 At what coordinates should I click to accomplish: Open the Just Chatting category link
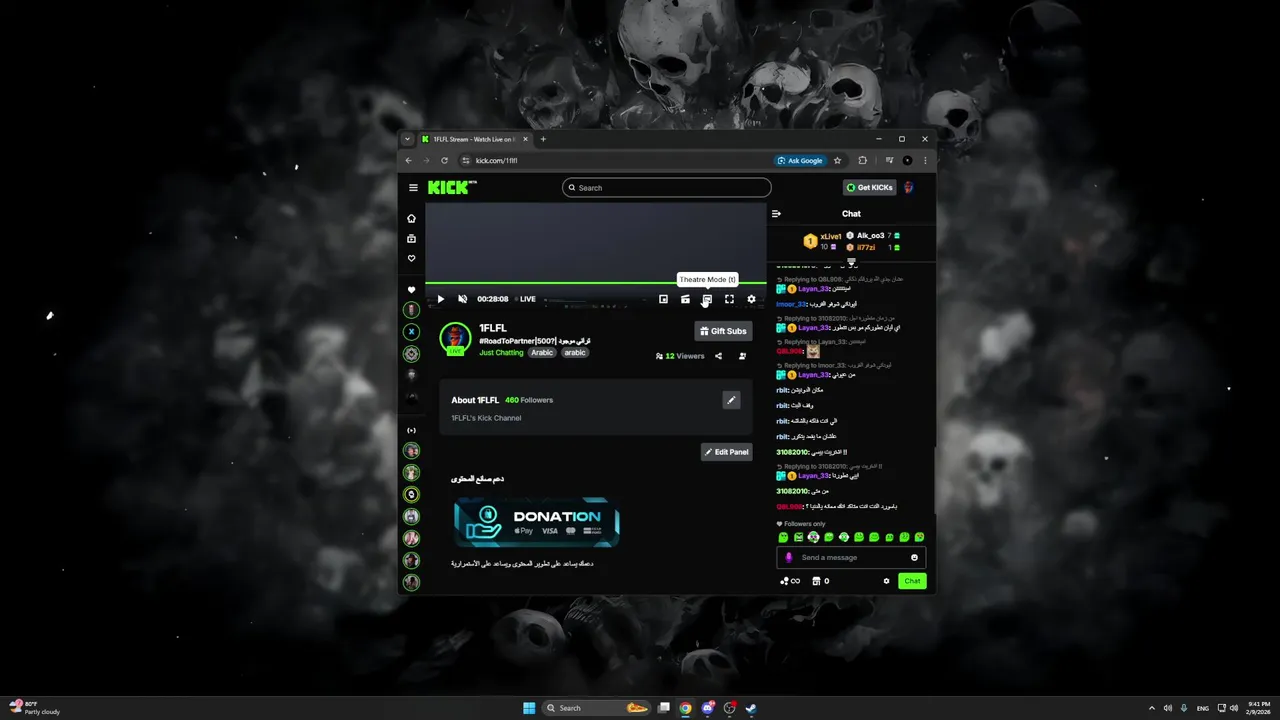click(x=501, y=353)
